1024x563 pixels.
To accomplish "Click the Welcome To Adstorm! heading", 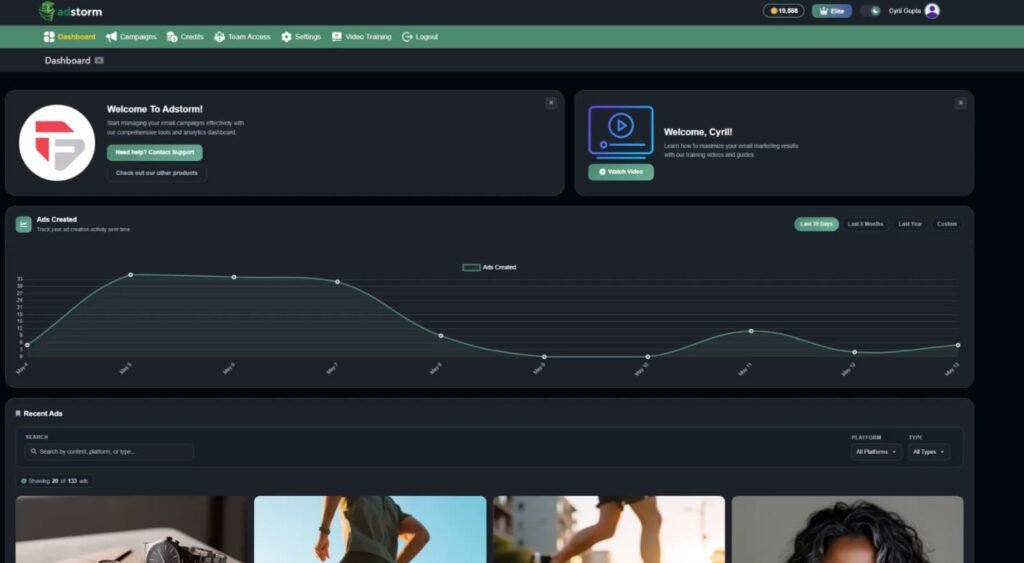I will point(155,109).
